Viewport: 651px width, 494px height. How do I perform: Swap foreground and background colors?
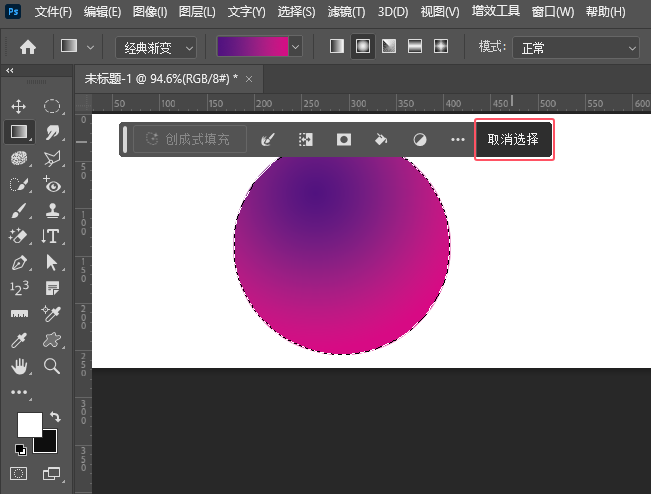point(55,416)
